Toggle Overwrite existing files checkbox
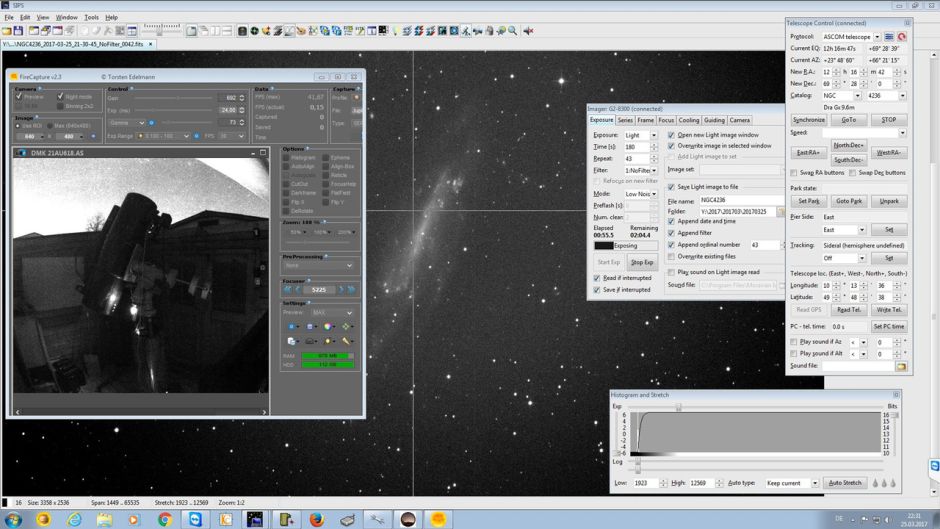The image size is (940, 529). 671,256
